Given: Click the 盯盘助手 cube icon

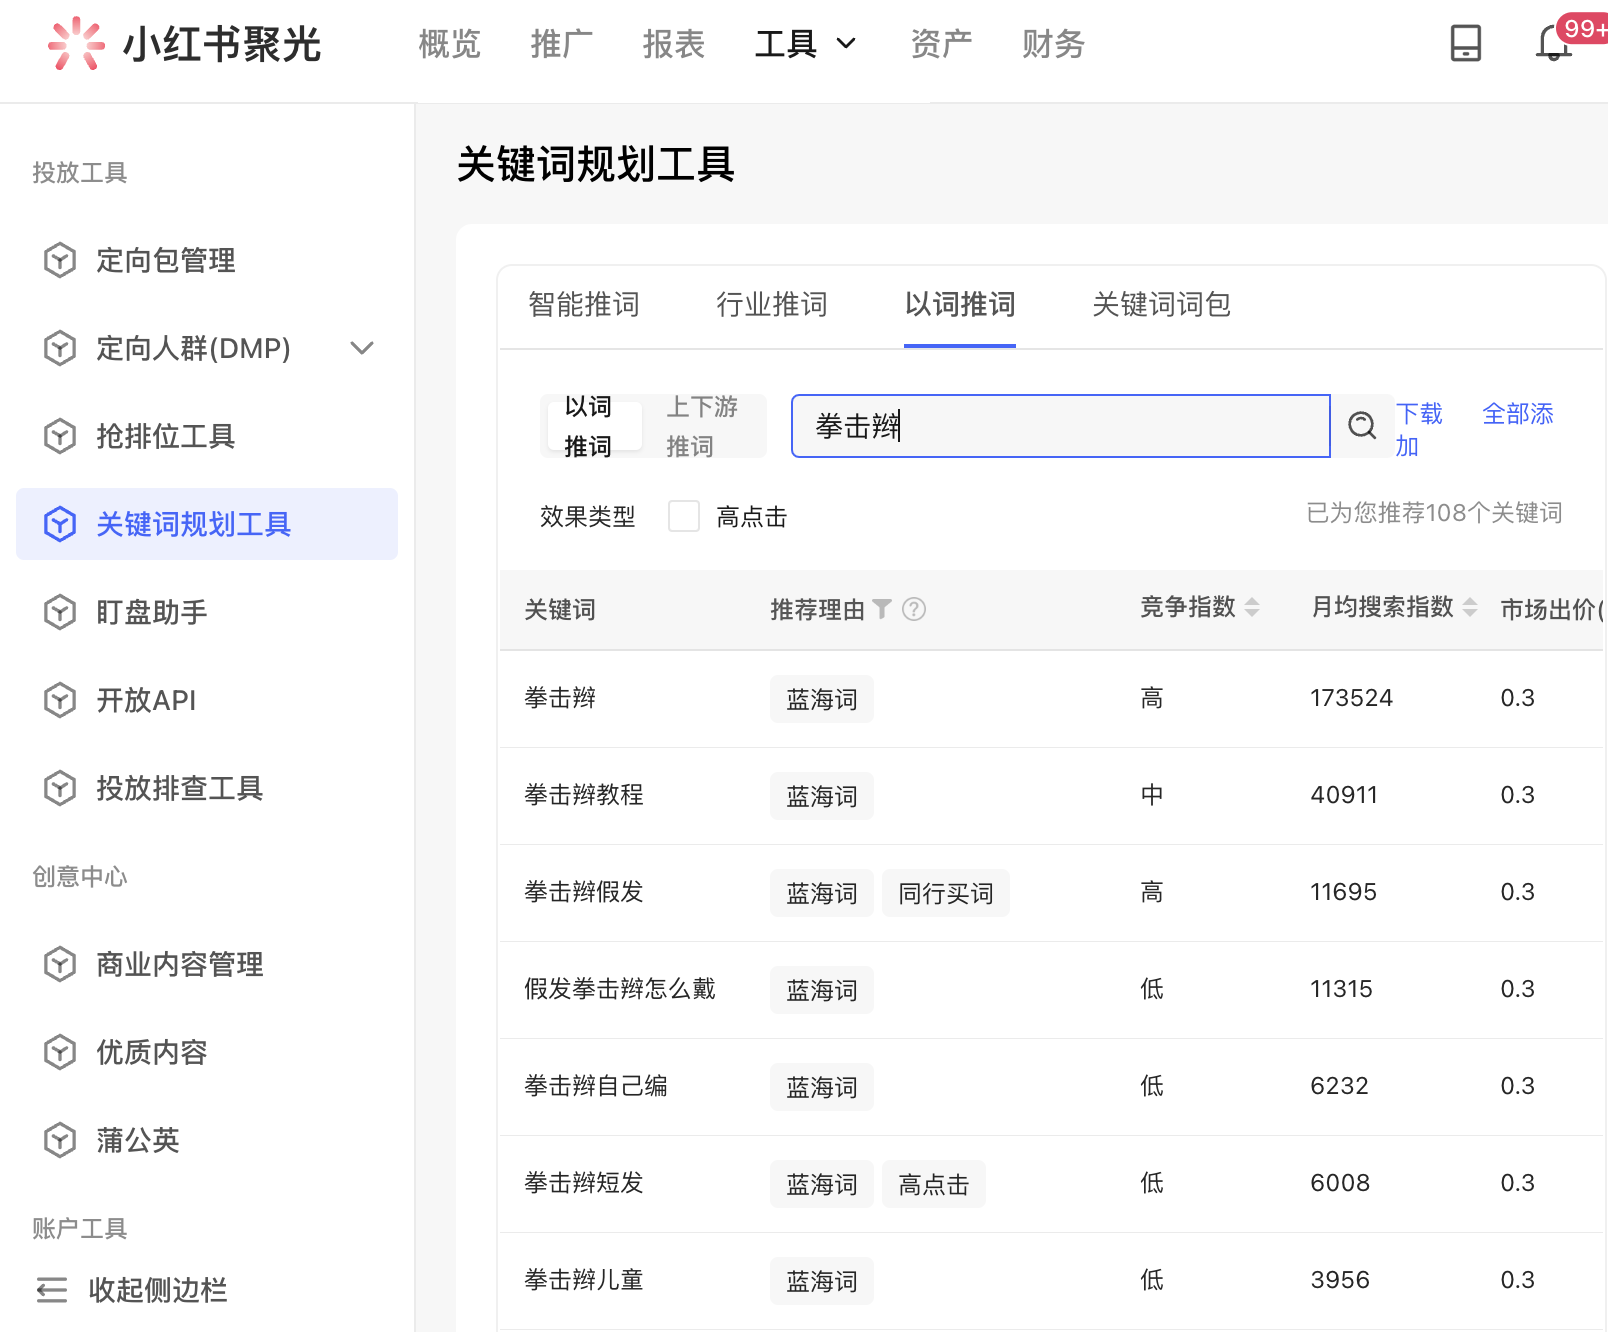Looking at the screenshot, I should point(60,612).
